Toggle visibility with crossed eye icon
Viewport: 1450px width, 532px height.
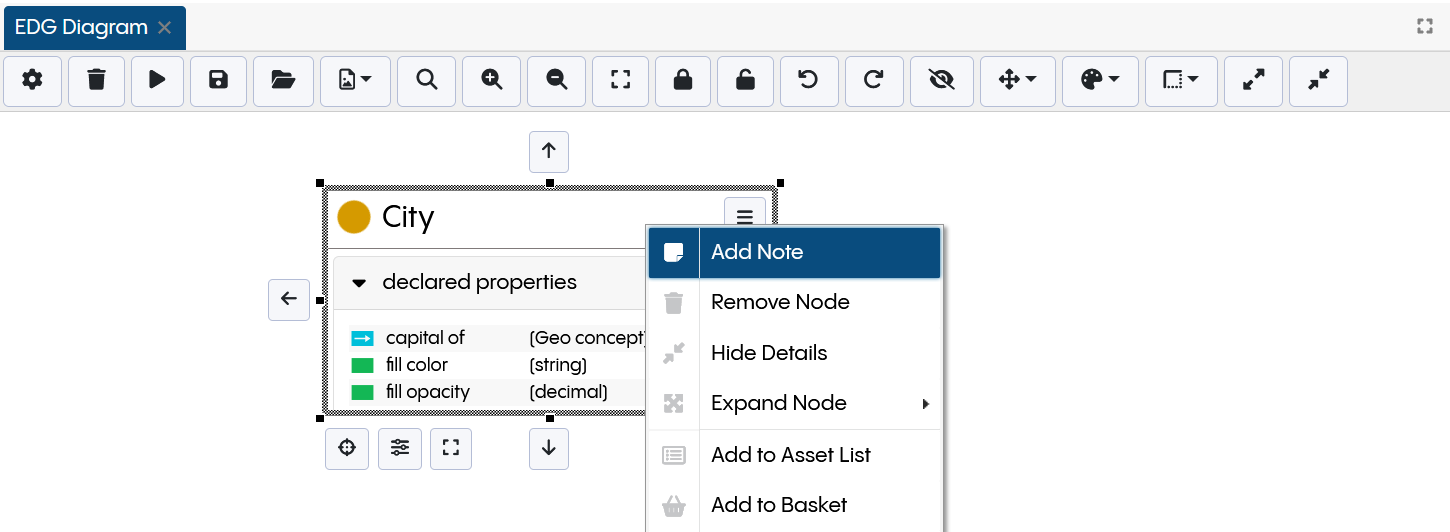[x=941, y=80]
